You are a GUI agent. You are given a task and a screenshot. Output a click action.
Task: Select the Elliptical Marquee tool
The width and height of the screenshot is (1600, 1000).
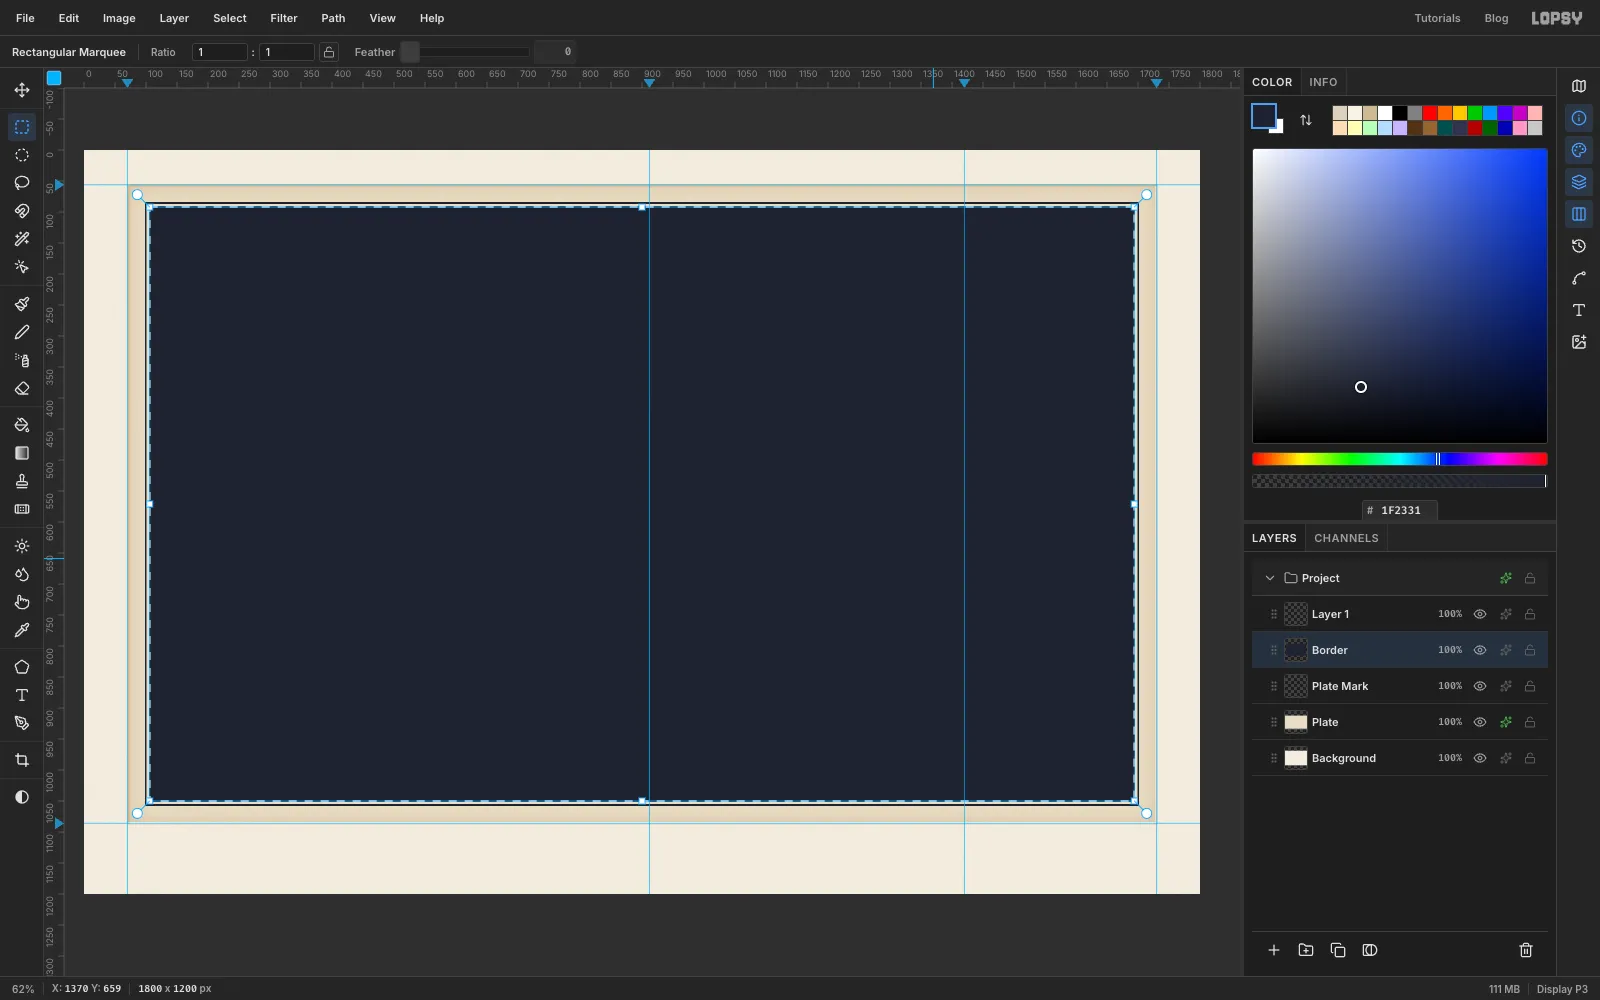click(22, 155)
